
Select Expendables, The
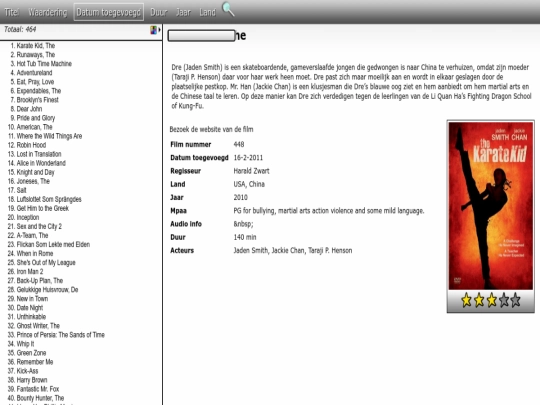pos(39,91)
